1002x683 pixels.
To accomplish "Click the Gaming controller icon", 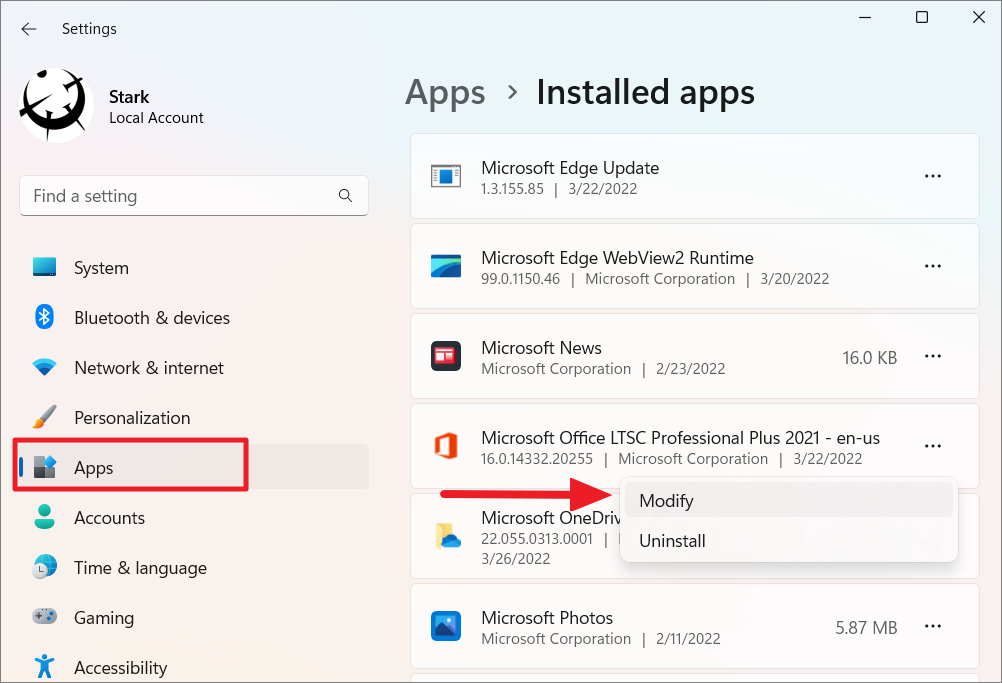I will point(44,617).
